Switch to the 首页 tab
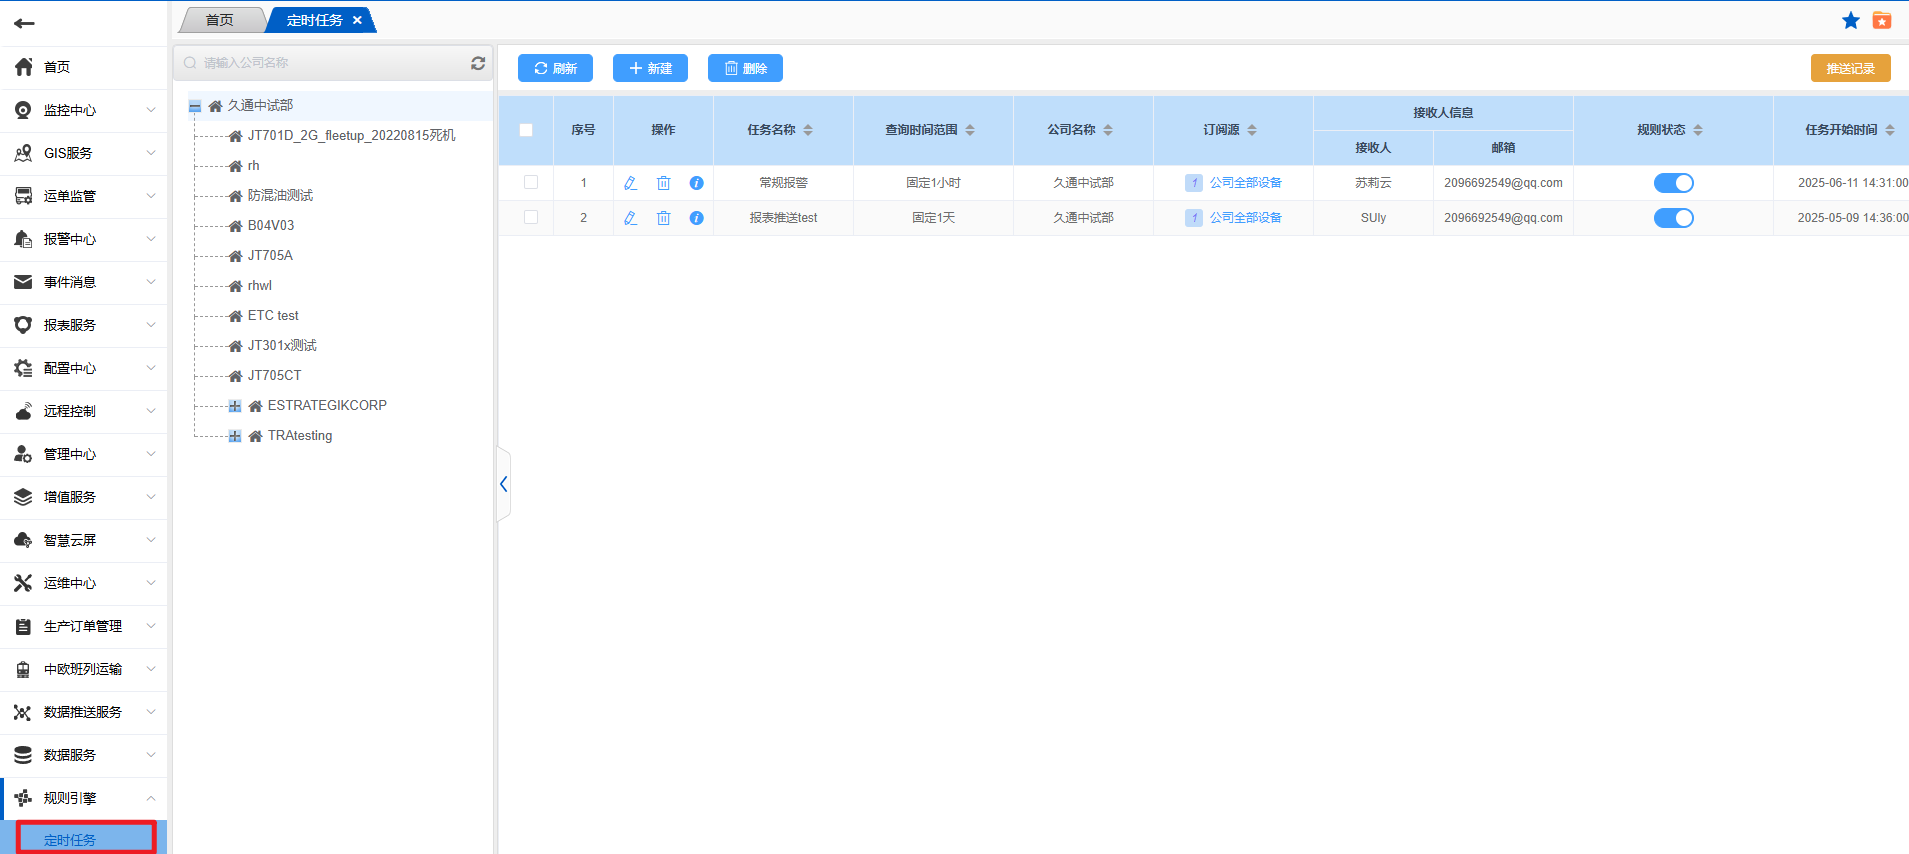Image resolution: width=1909 pixels, height=854 pixels. [220, 20]
